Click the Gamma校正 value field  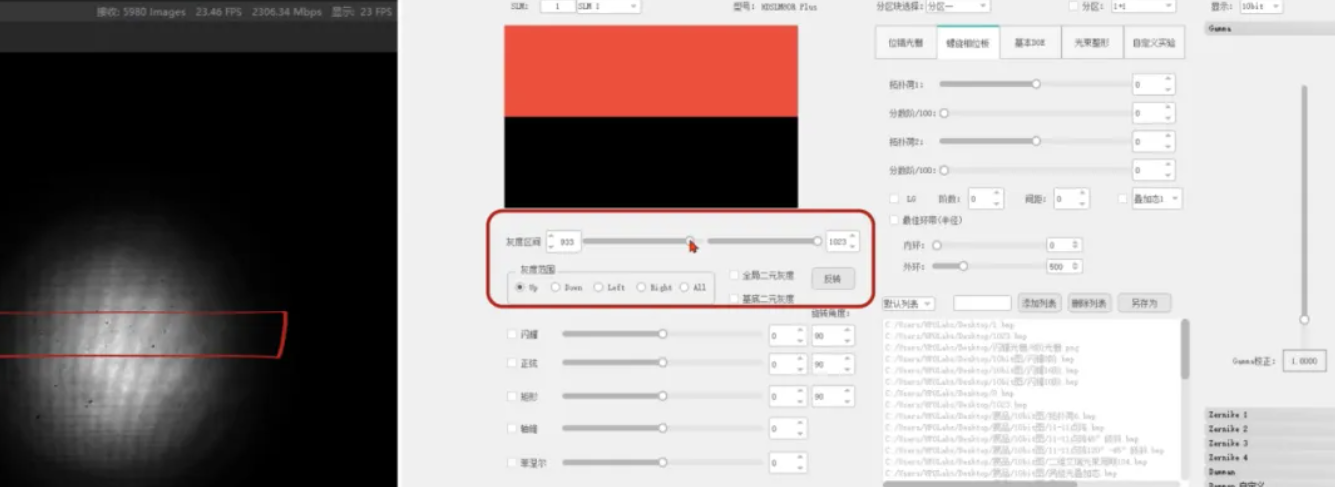tap(1302, 362)
